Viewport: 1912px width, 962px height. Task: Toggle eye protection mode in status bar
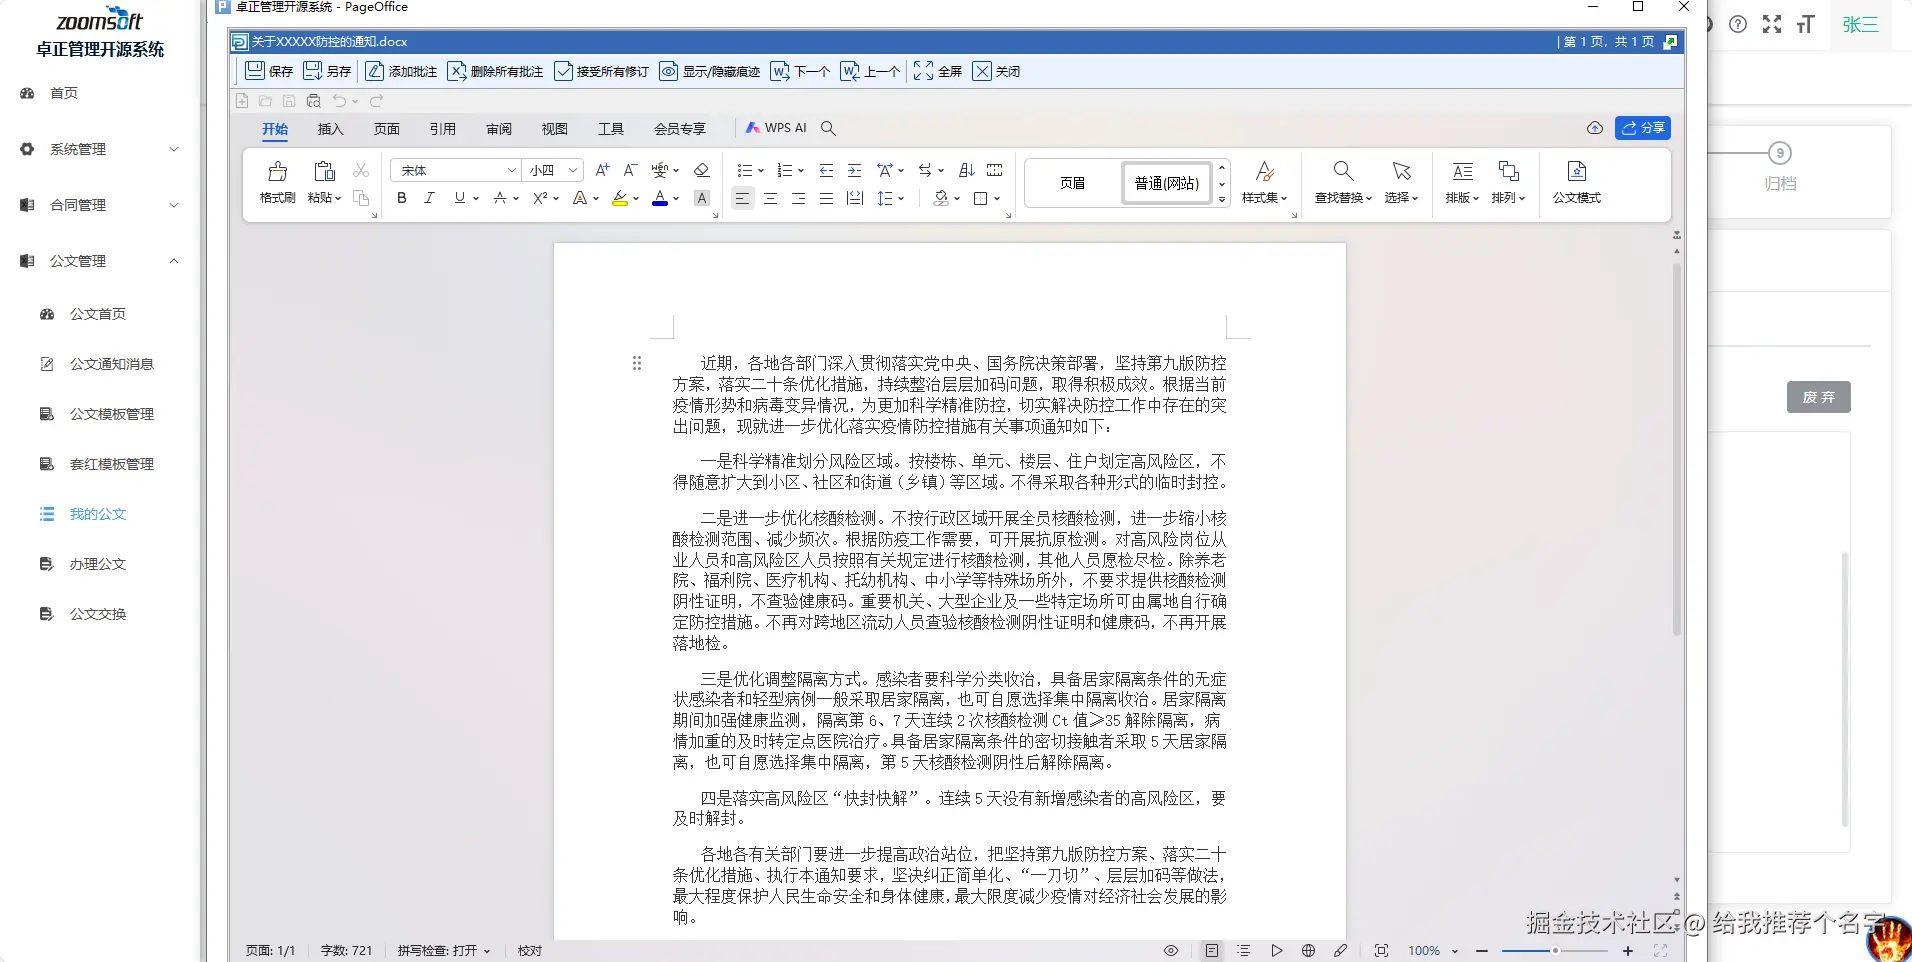tap(1170, 950)
